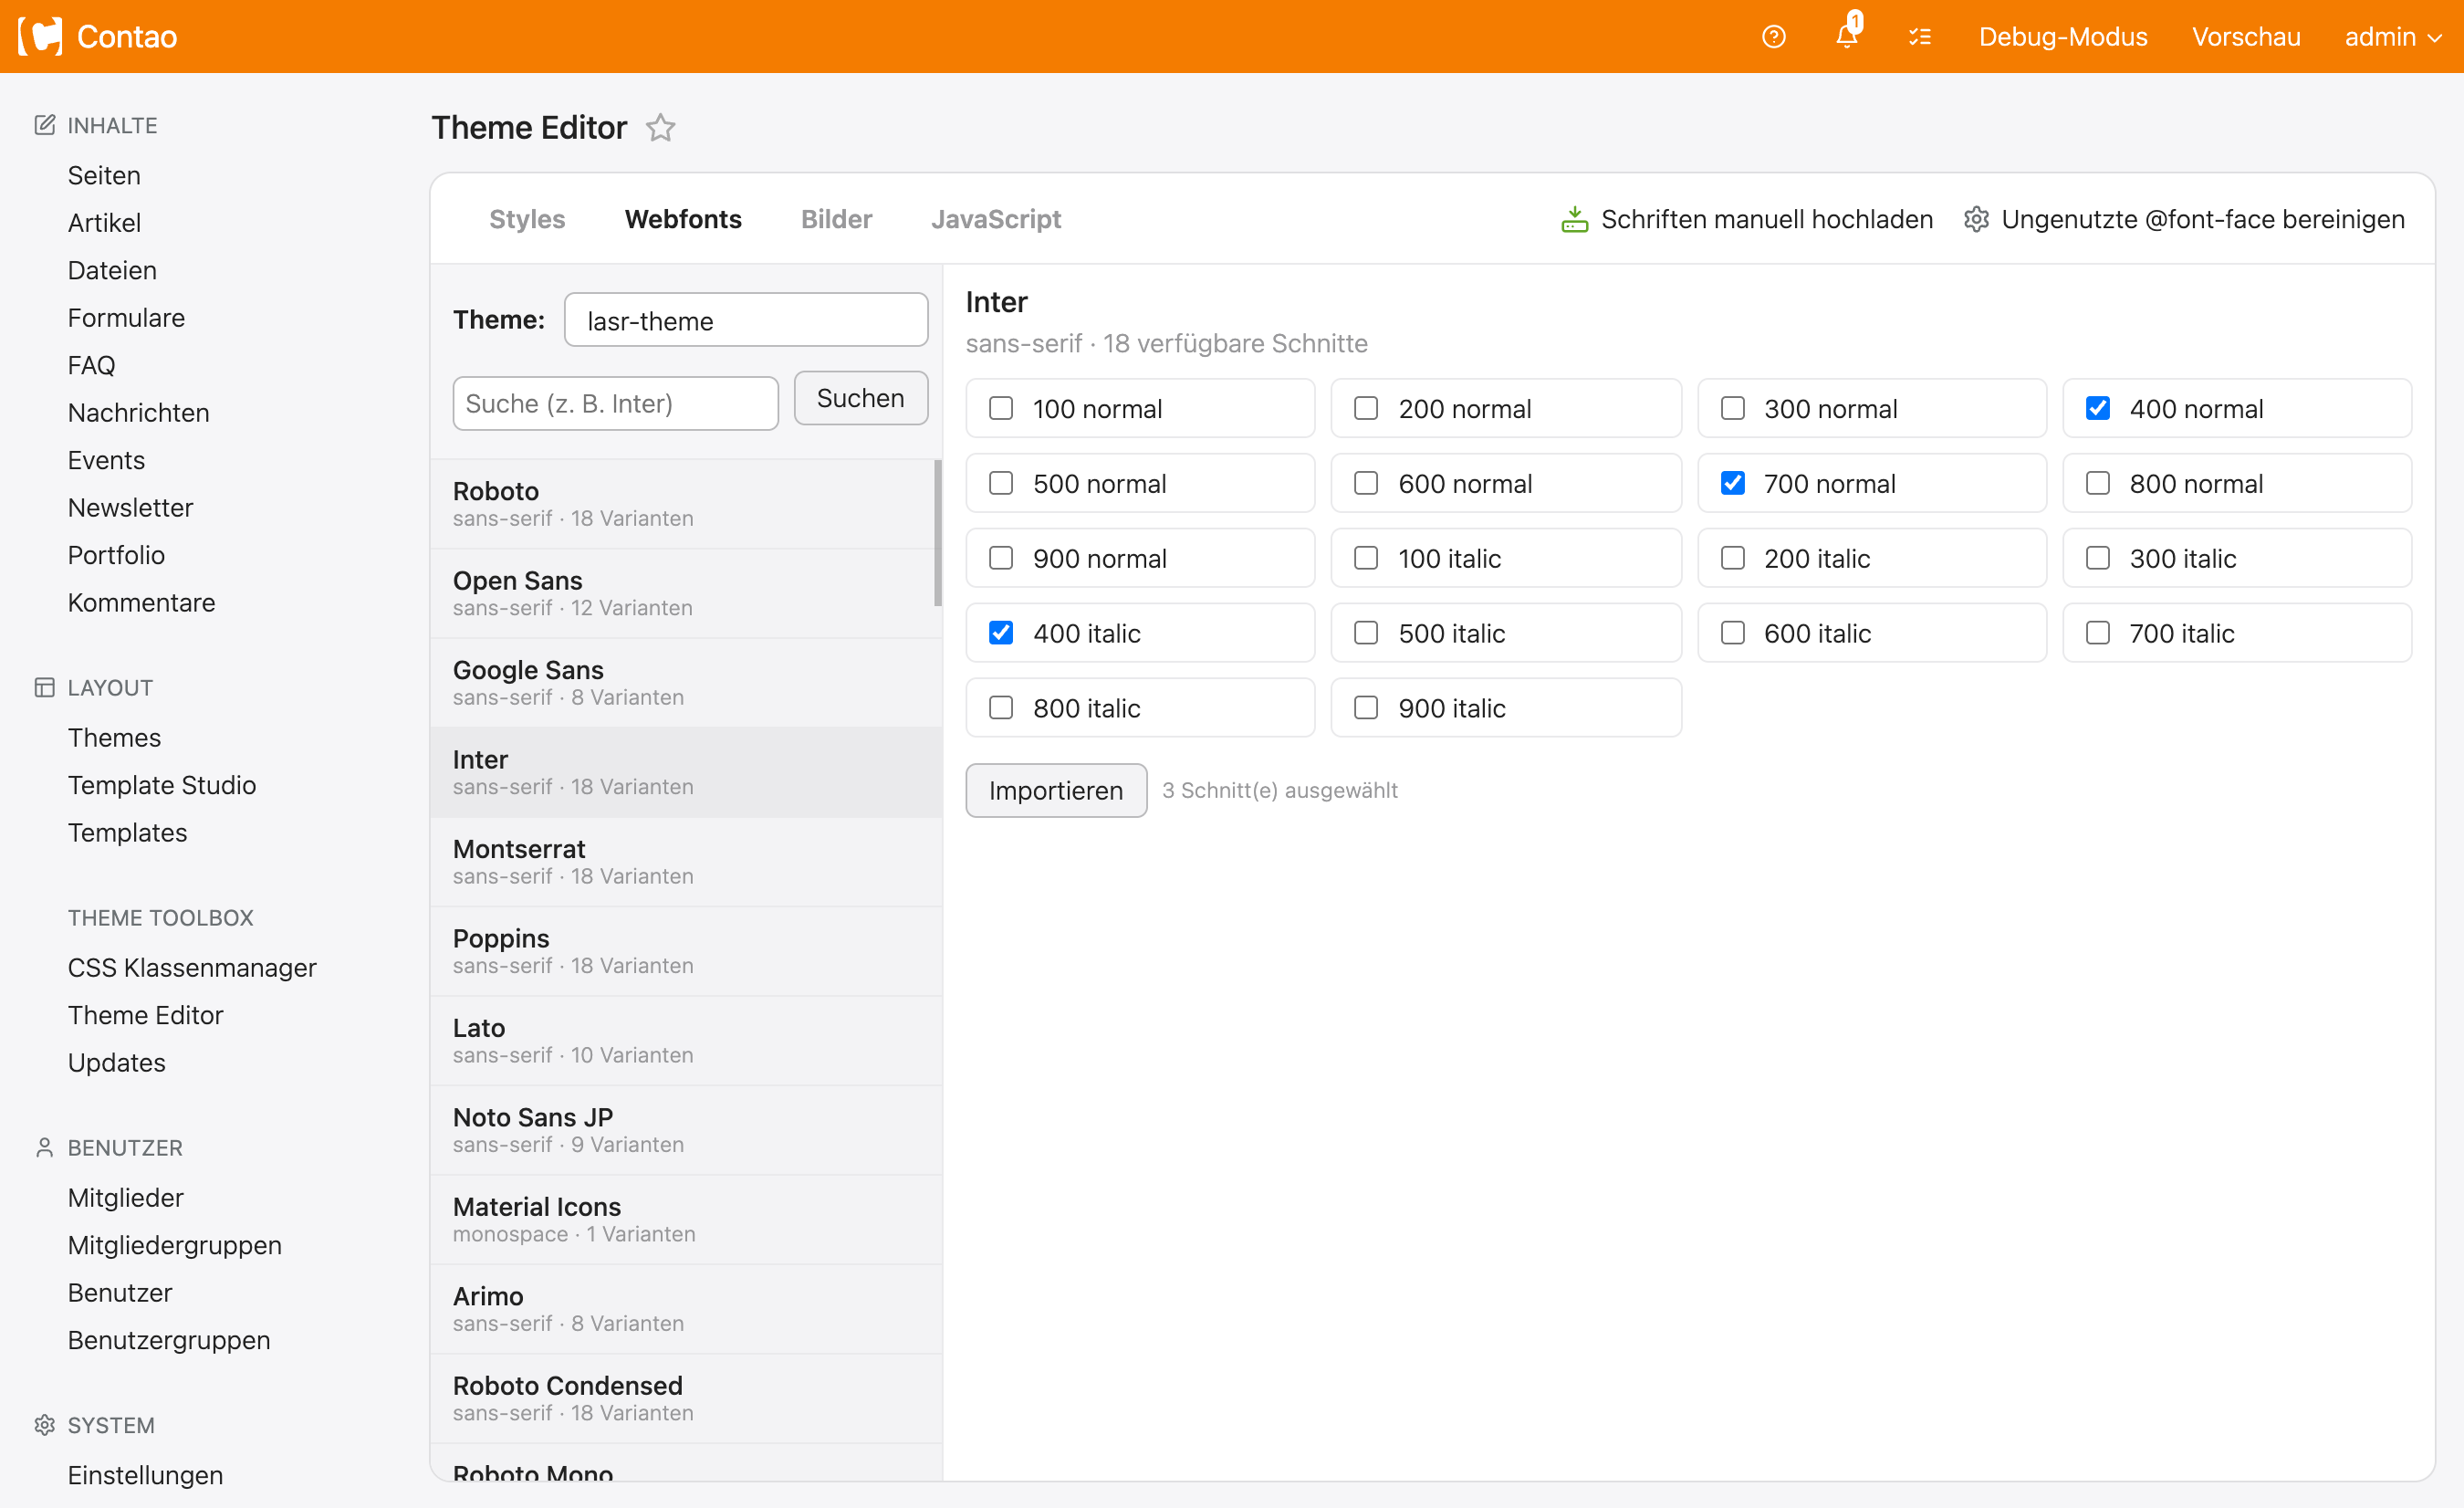This screenshot has height=1508, width=2464.
Task: Click the Contao logo icon
Action: [41, 37]
